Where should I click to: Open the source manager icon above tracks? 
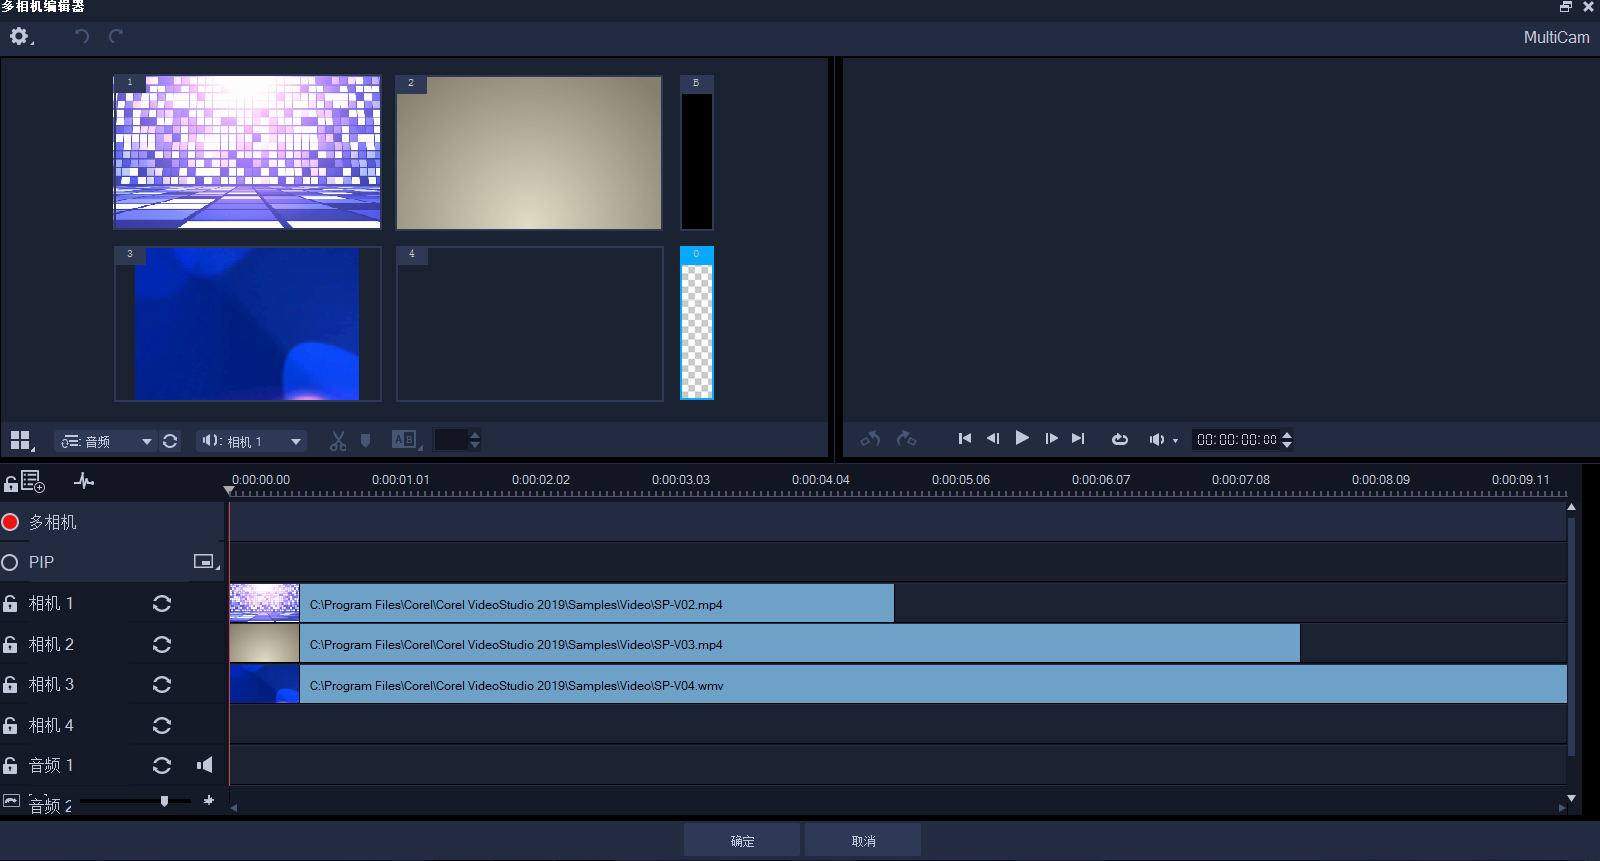click(x=33, y=482)
